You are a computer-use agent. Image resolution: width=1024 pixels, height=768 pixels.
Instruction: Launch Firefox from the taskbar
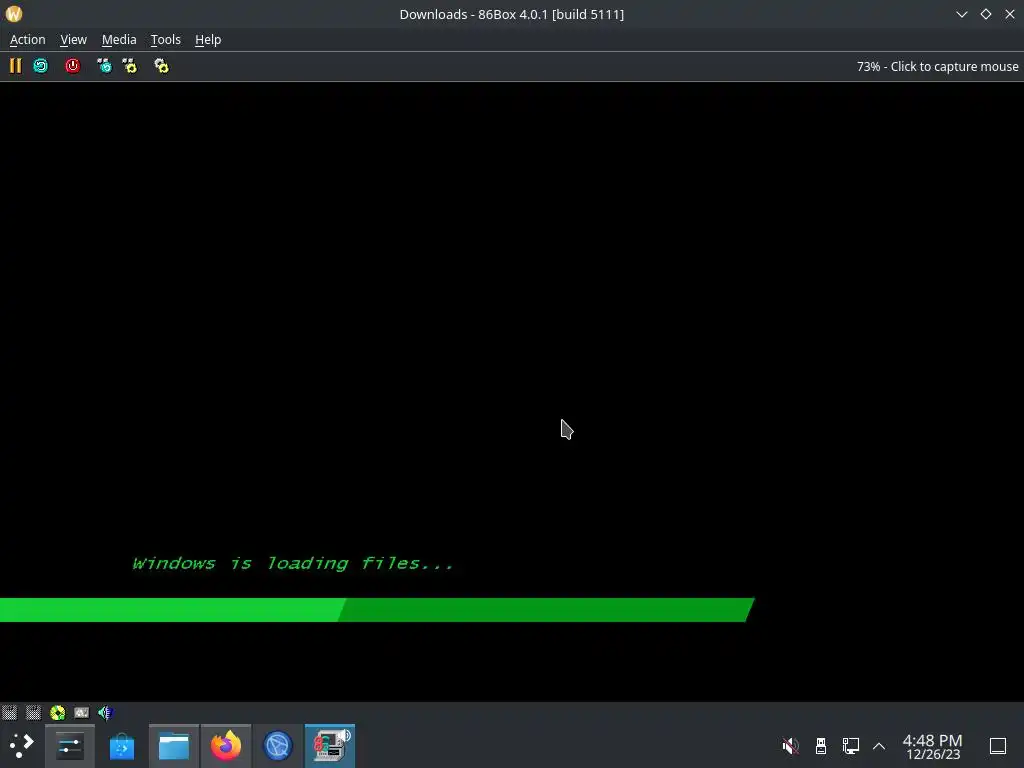[x=226, y=746]
